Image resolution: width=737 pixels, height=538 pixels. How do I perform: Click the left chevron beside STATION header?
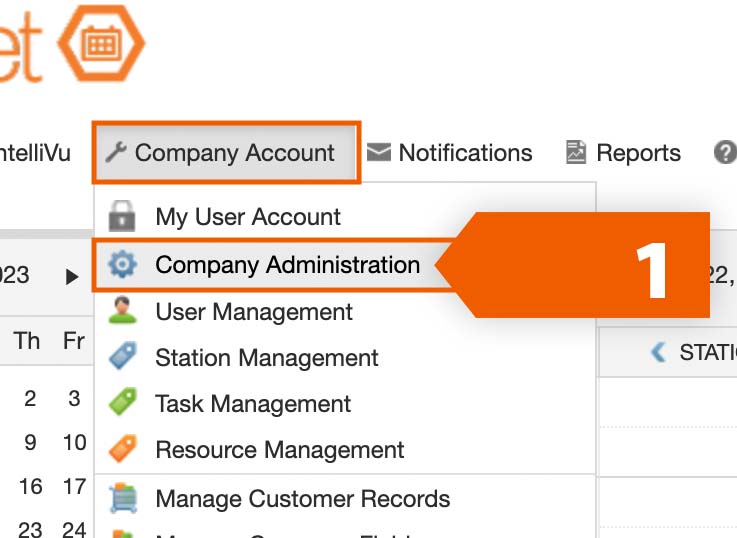pyautogui.click(x=658, y=352)
